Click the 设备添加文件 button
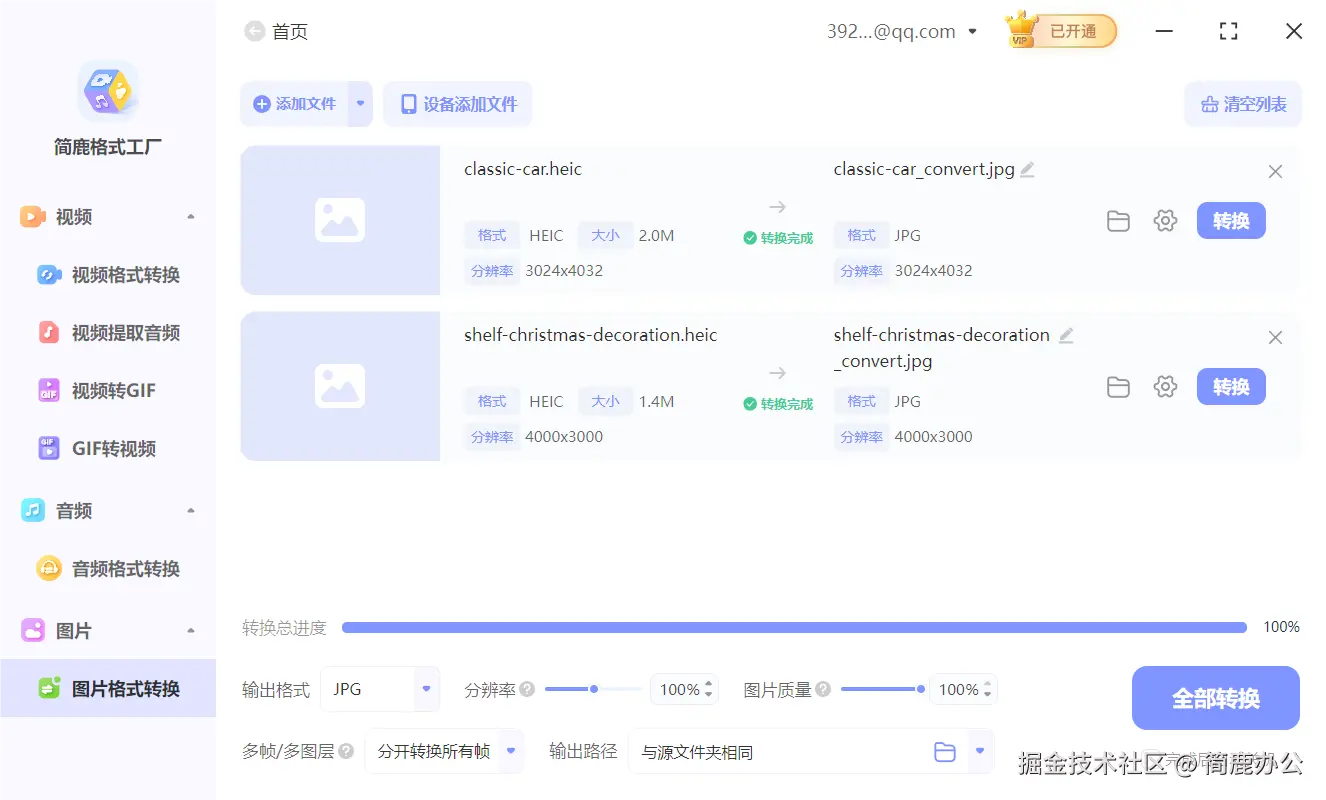This screenshot has width=1326, height=800. point(458,104)
